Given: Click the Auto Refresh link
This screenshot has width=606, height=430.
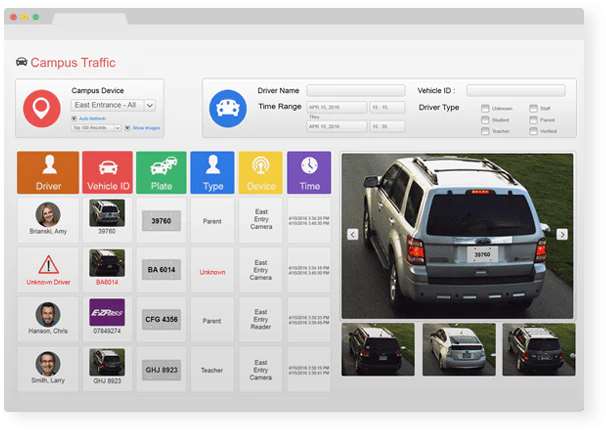Looking at the screenshot, I should pos(92,118).
